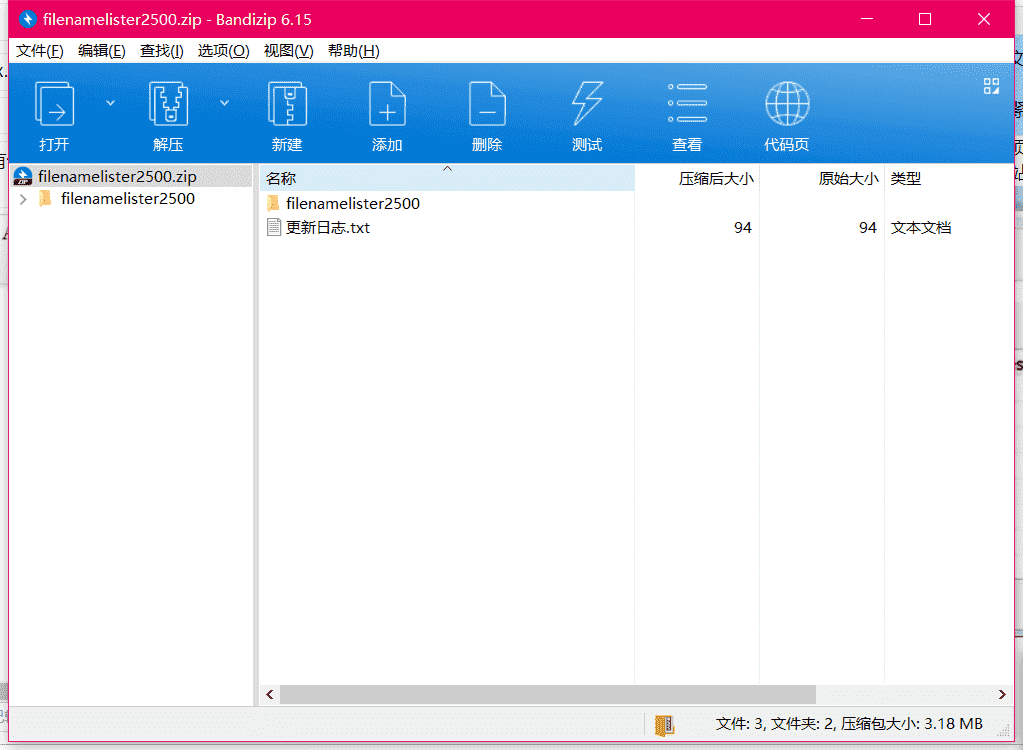Maximize the Bandizip window
Screen dimensions: 1023x750
[924, 19]
